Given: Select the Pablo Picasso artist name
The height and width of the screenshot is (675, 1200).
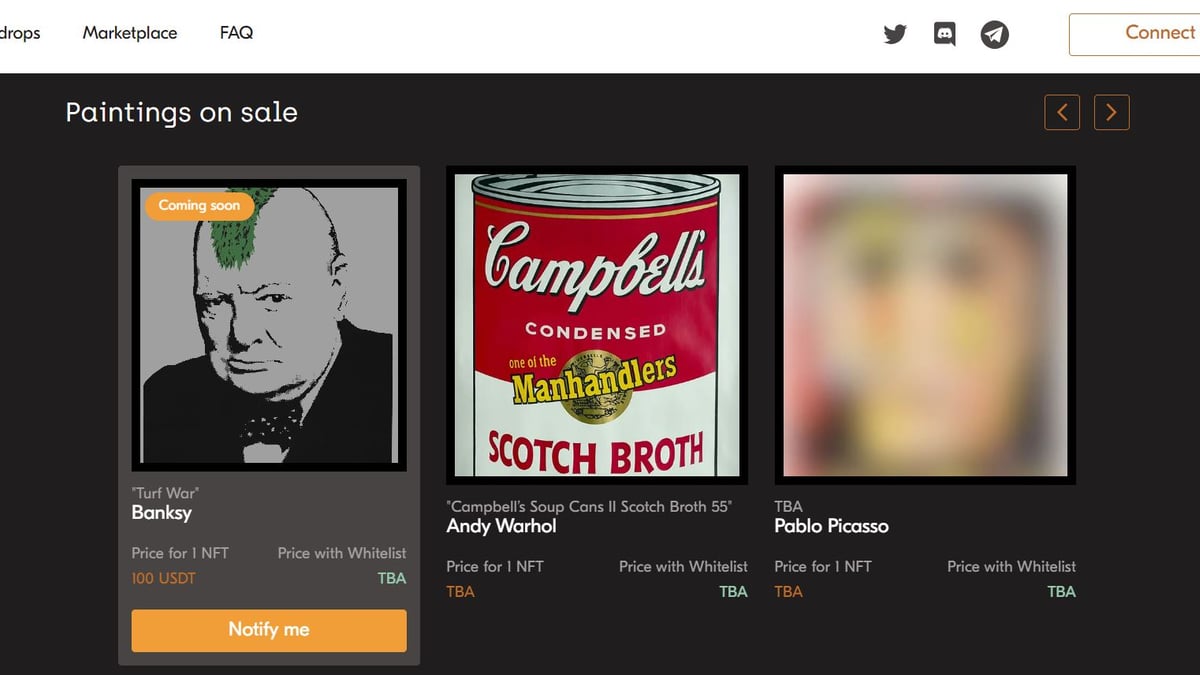Looking at the screenshot, I should coord(831,526).
